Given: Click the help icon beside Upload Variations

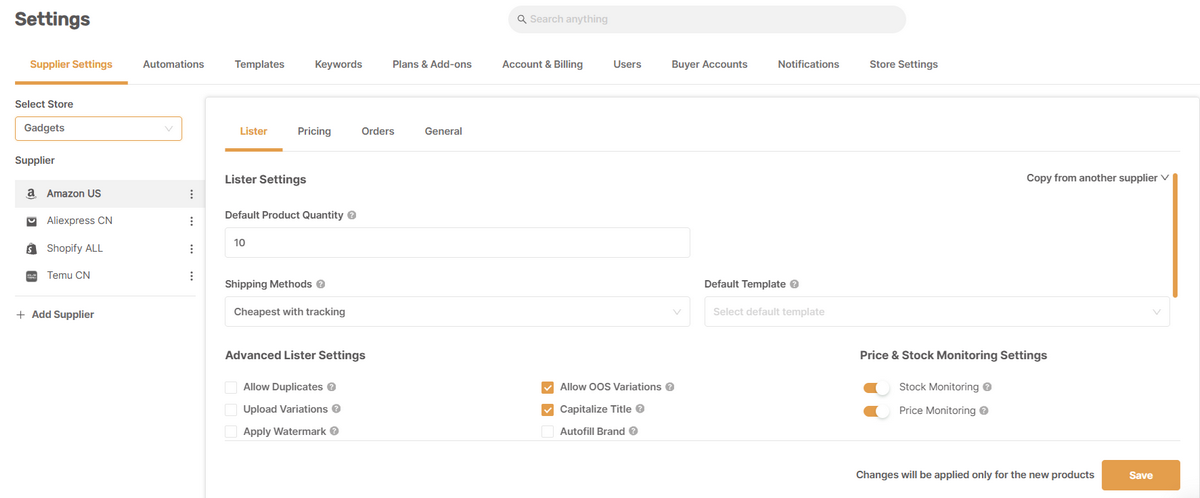Looking at the screenshot, I should pos(336,409).
